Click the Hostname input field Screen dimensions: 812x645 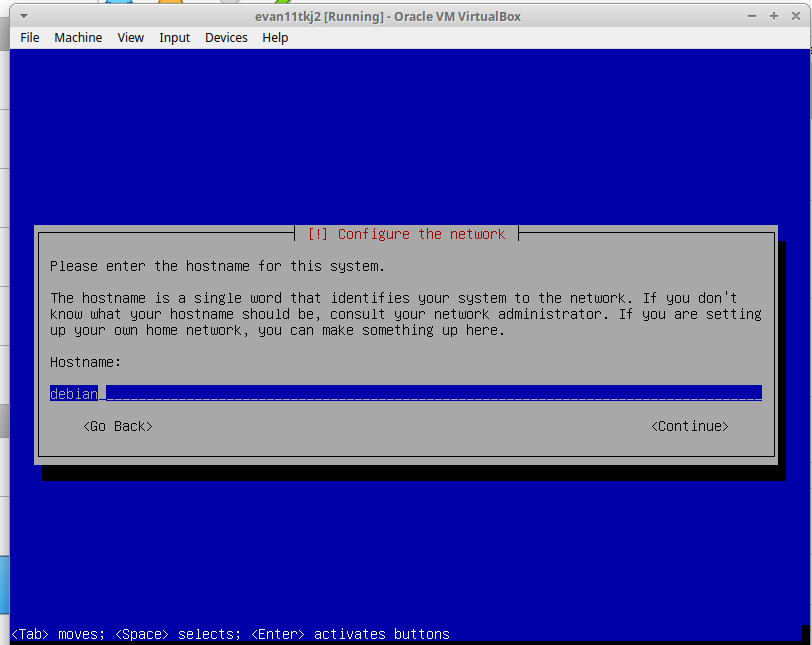click(x=405, y=393)
